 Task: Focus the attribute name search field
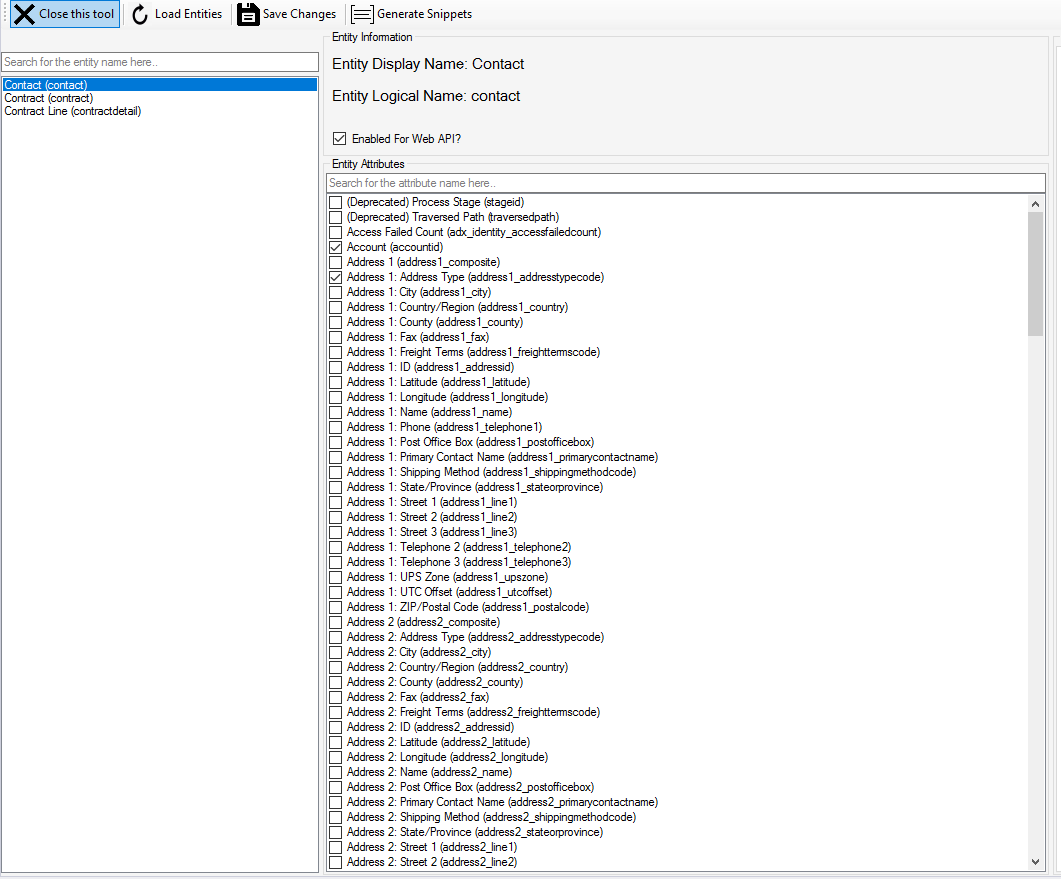686,183
